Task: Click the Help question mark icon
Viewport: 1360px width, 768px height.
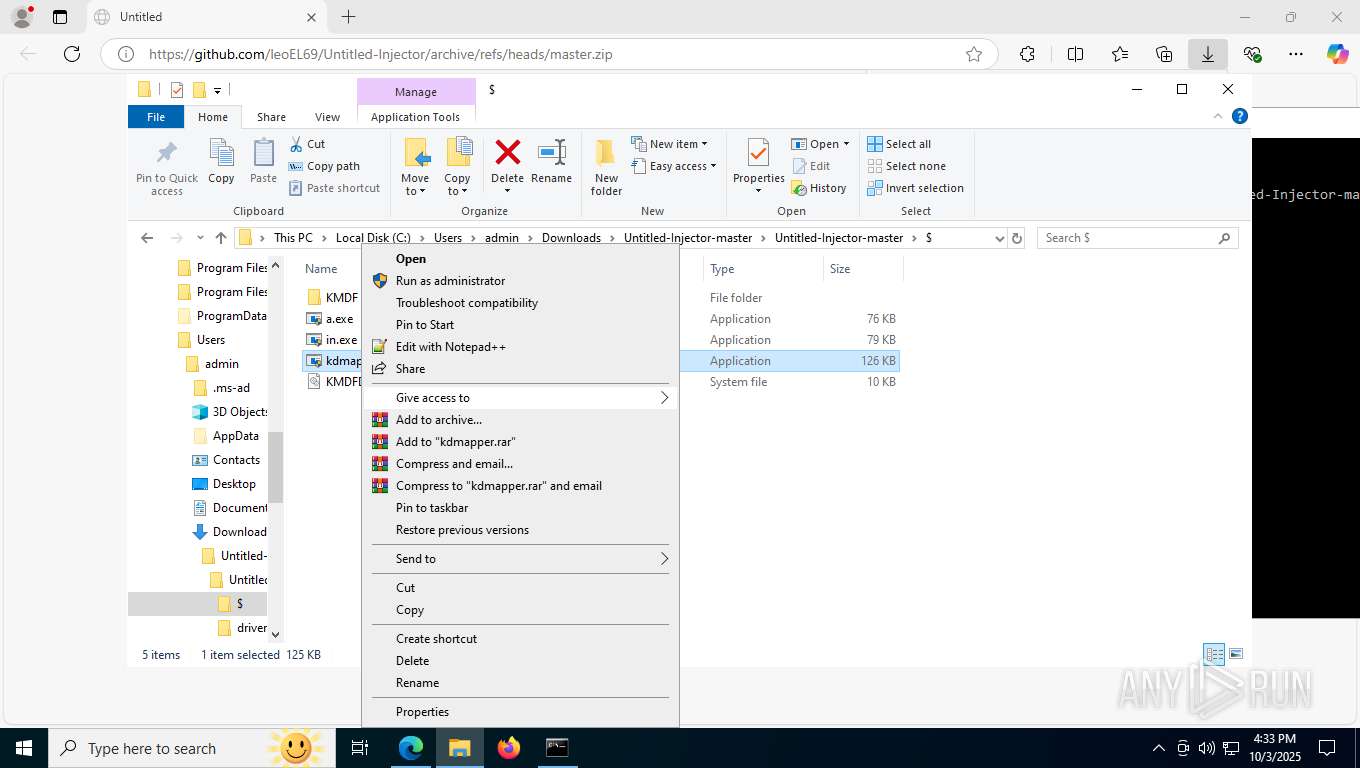Action: click(x=1240, y=116)
